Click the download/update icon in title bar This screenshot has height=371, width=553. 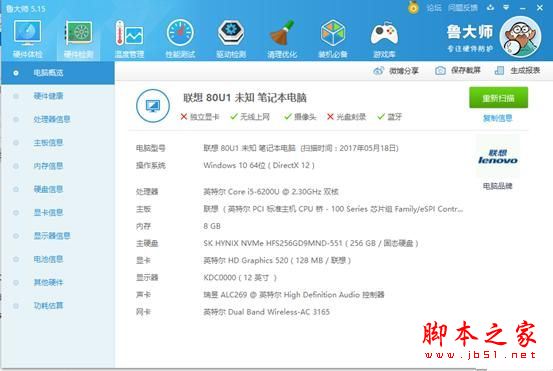point(490,7)
